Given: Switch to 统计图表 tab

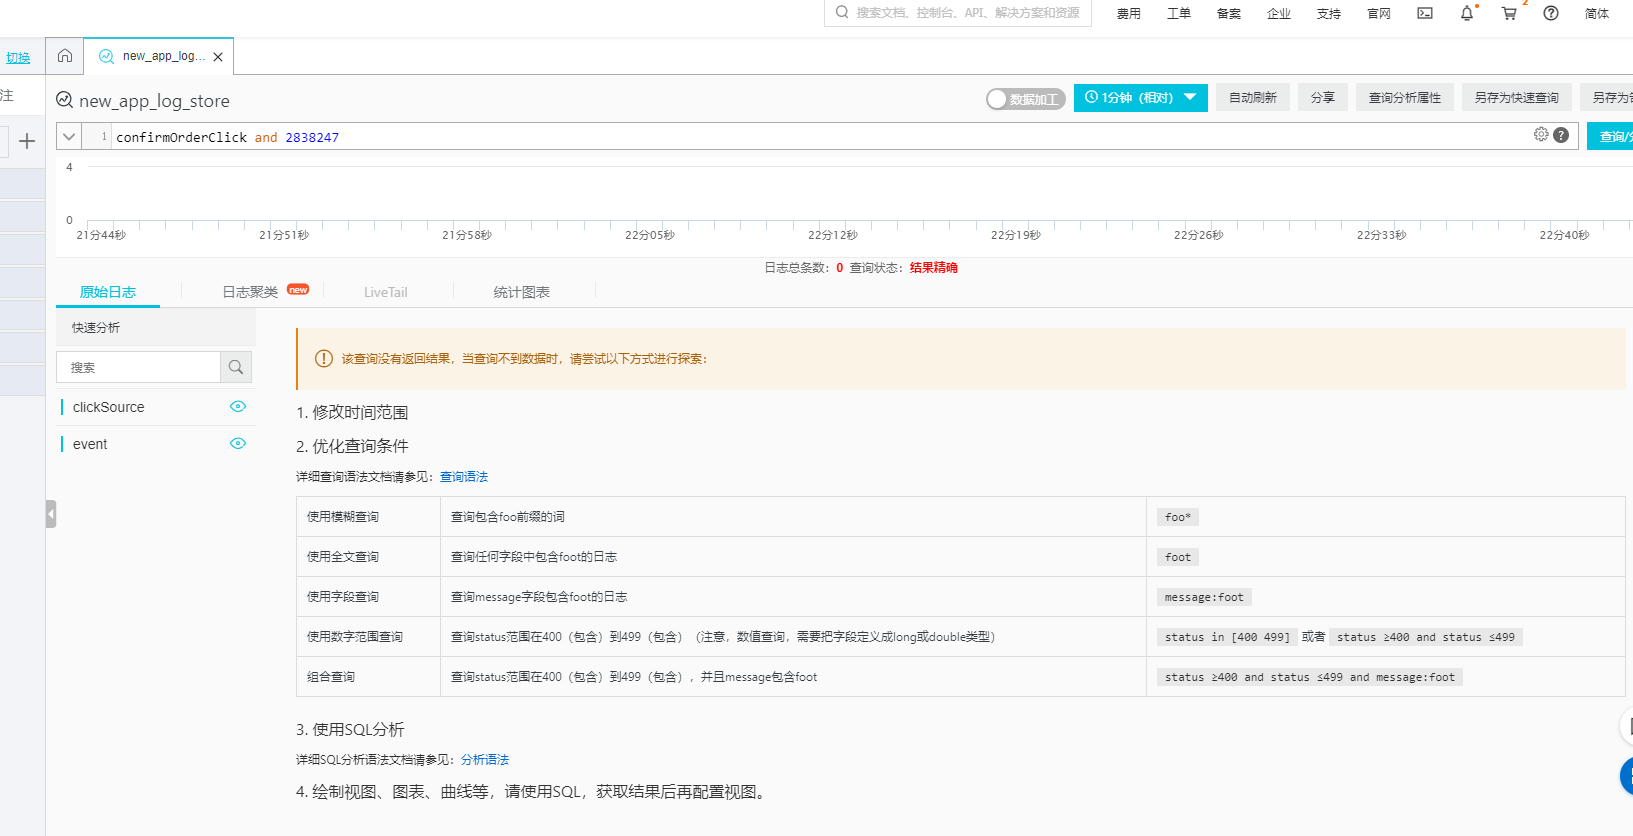Looking at the screenshot, I should pyautogui.click(x=522, y=292).
